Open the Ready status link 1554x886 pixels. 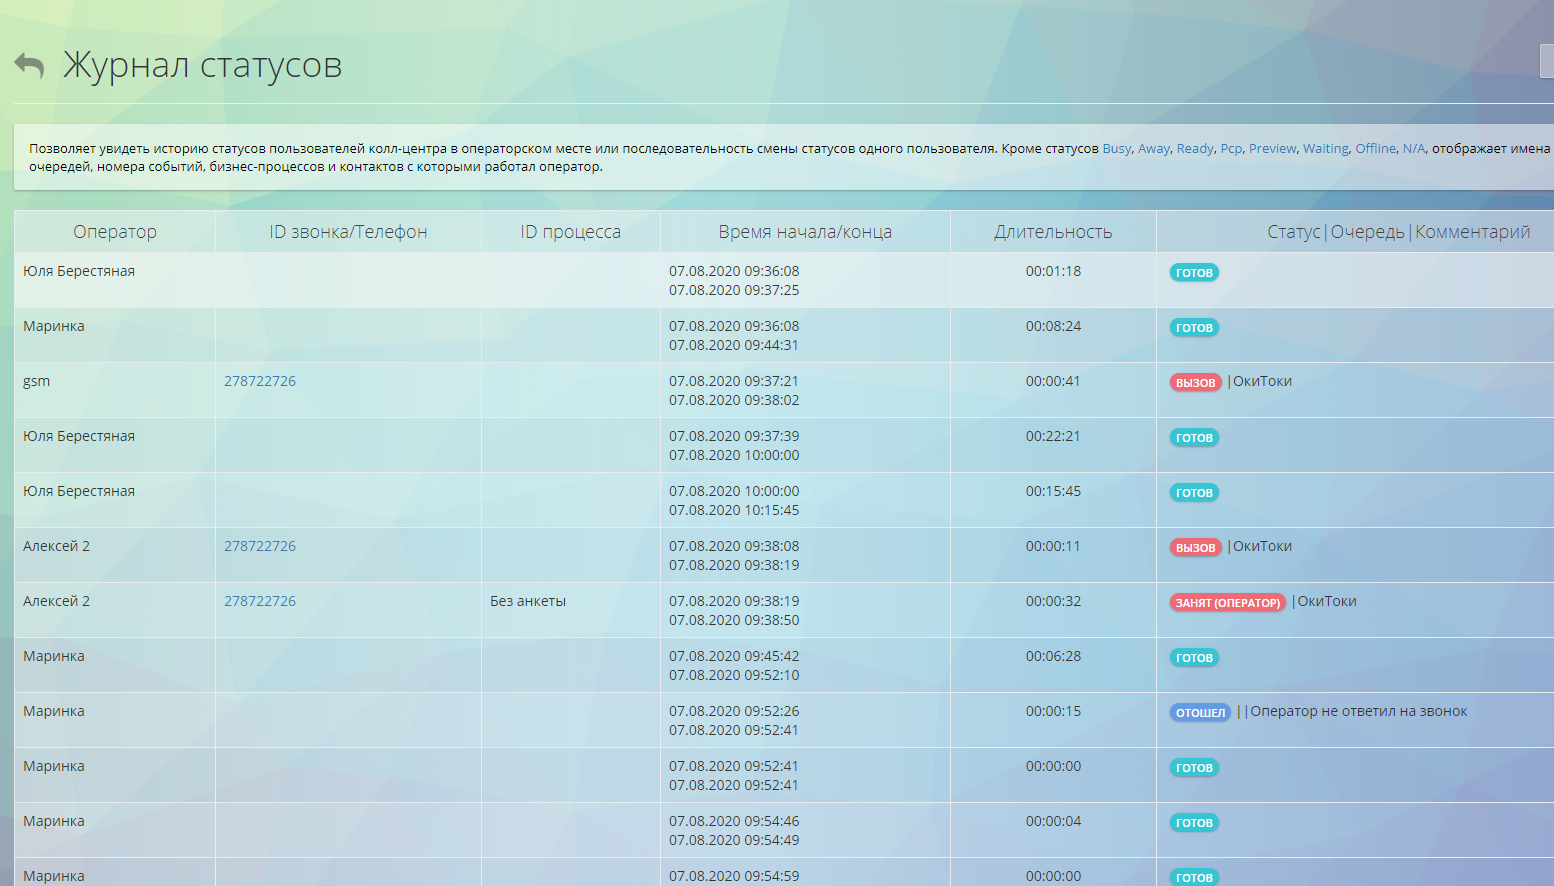(x=1195, y=148)
